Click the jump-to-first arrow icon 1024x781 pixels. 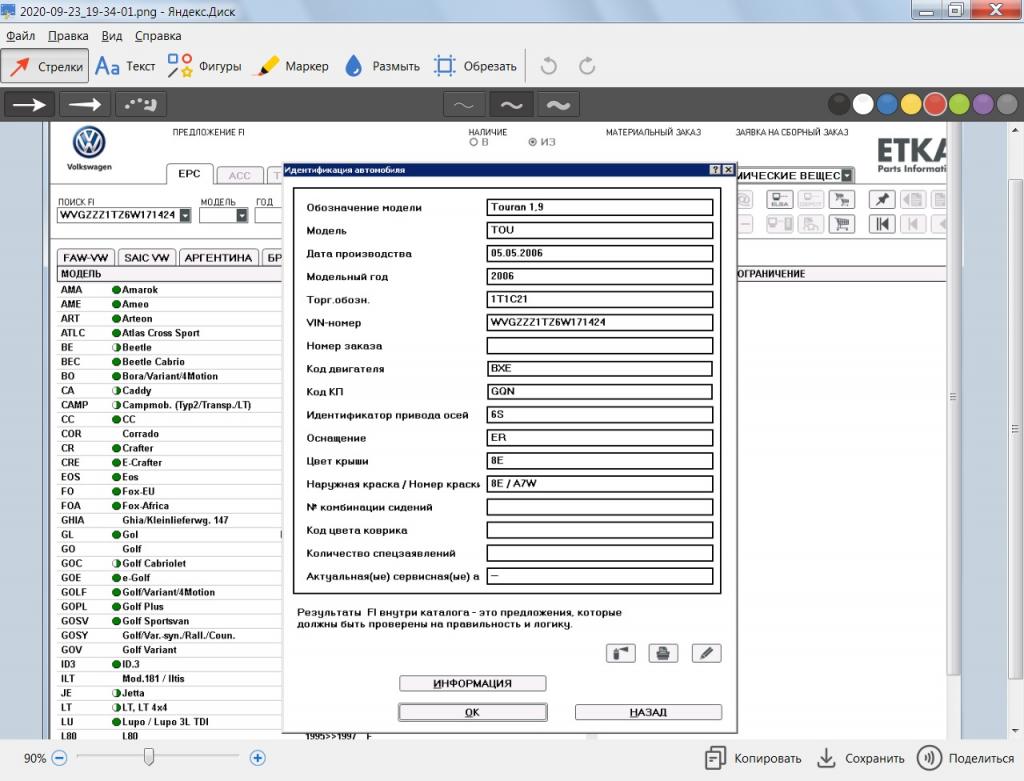point(882,224)
